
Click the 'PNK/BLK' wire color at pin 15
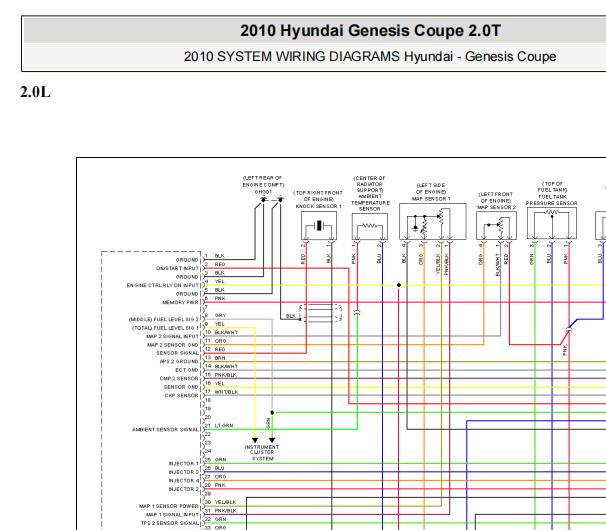pyautogui.click(x=226, y=375)
